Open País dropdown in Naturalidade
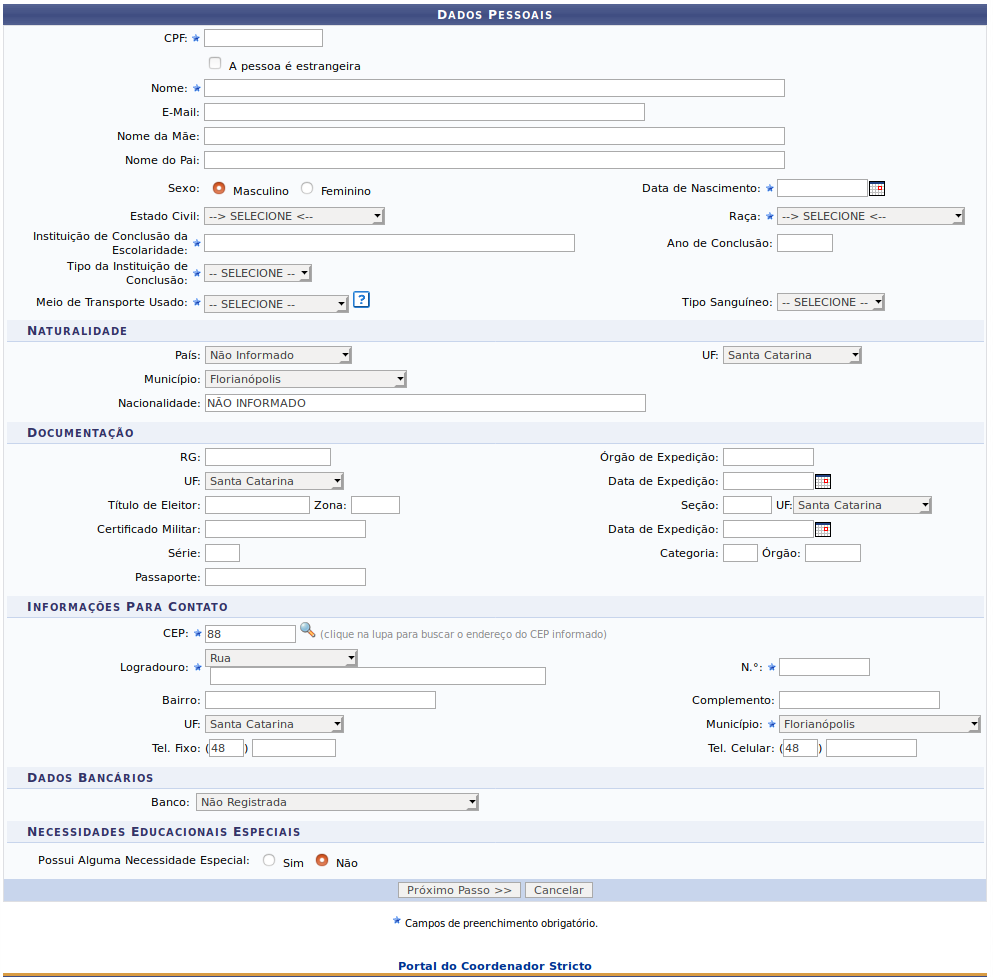This screenshot has width=993, height=977. 278,355
